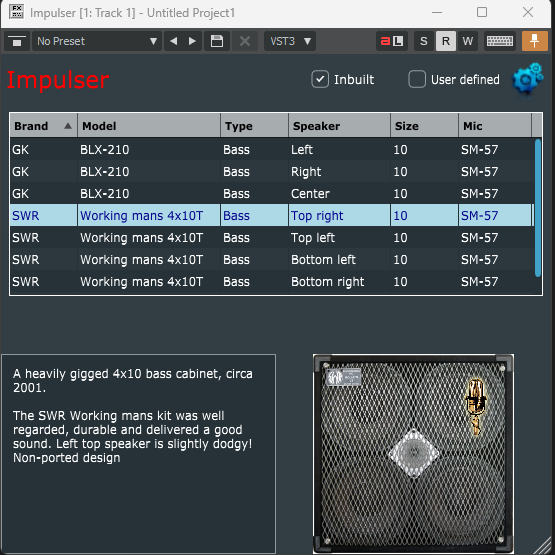This screenshot has width=555, height=555.
Task: Sort by the Size column header
Action: (x=424, y=126)
